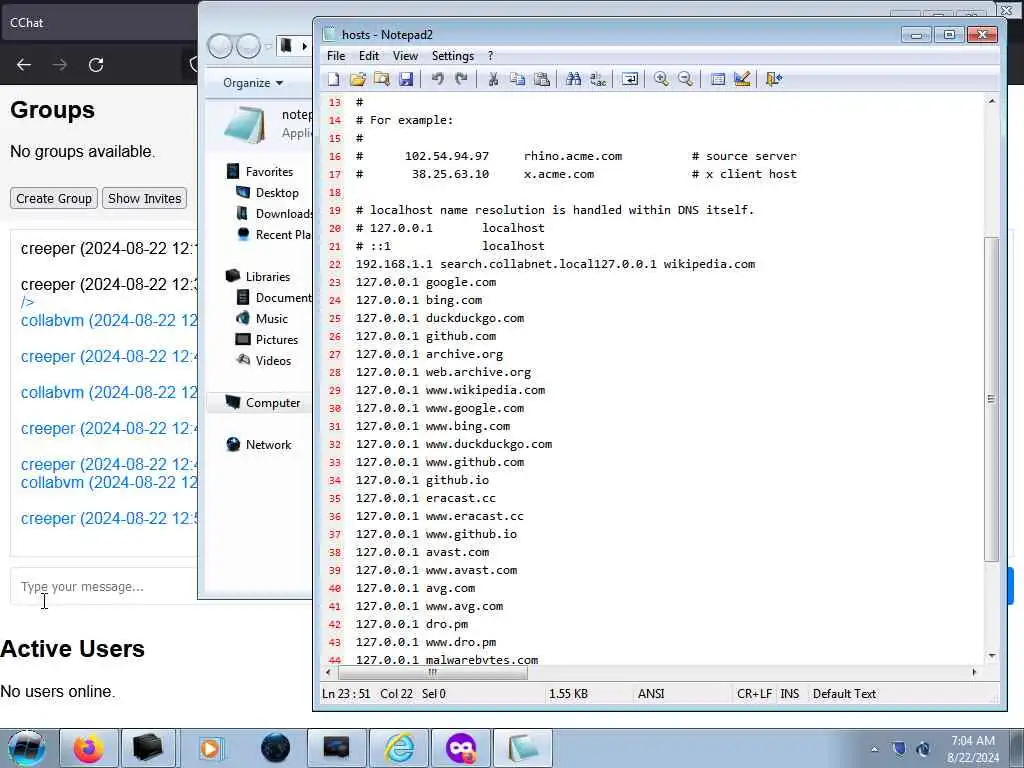
Task: Click the browser reload icon in CChat window
Action: click(96, 65)
